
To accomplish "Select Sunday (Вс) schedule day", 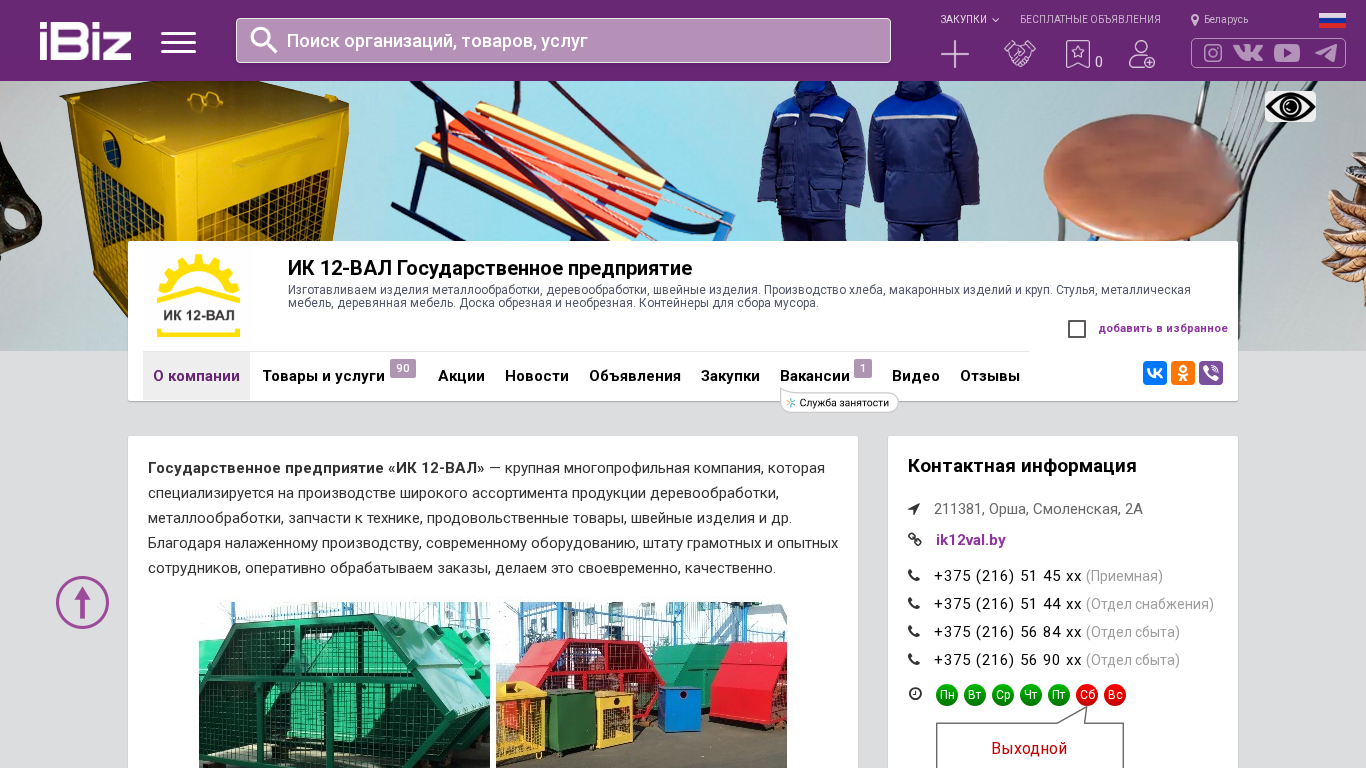I will pos(1115,695).
